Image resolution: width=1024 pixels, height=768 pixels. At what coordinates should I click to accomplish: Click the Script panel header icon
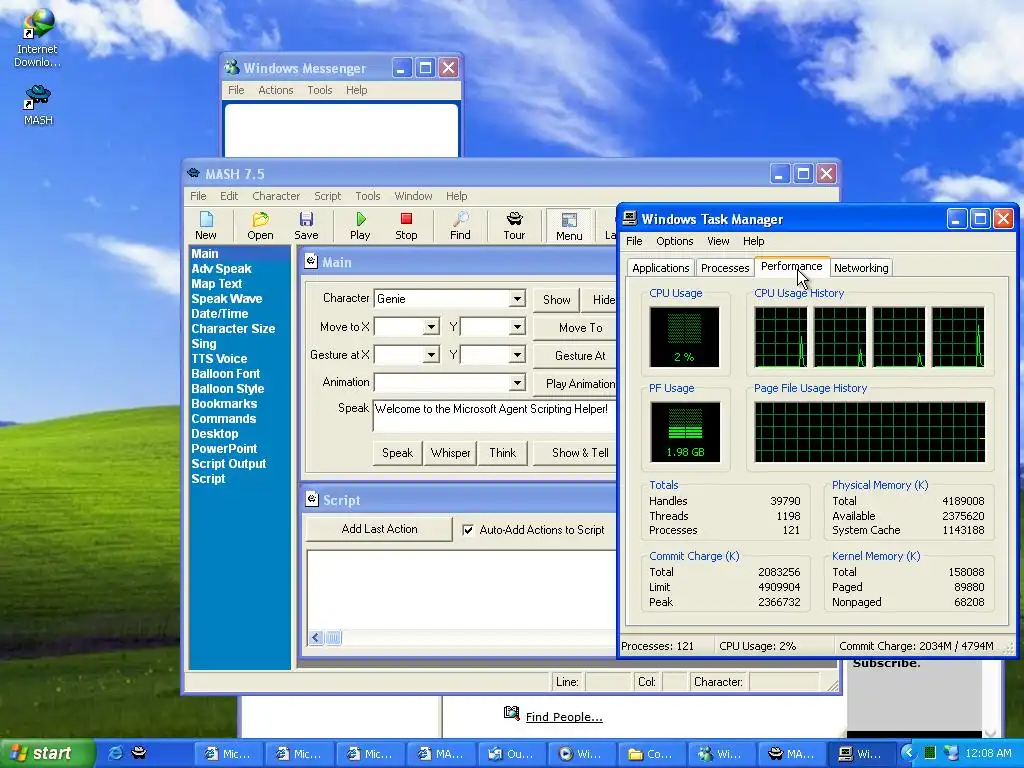coord(312,499)
